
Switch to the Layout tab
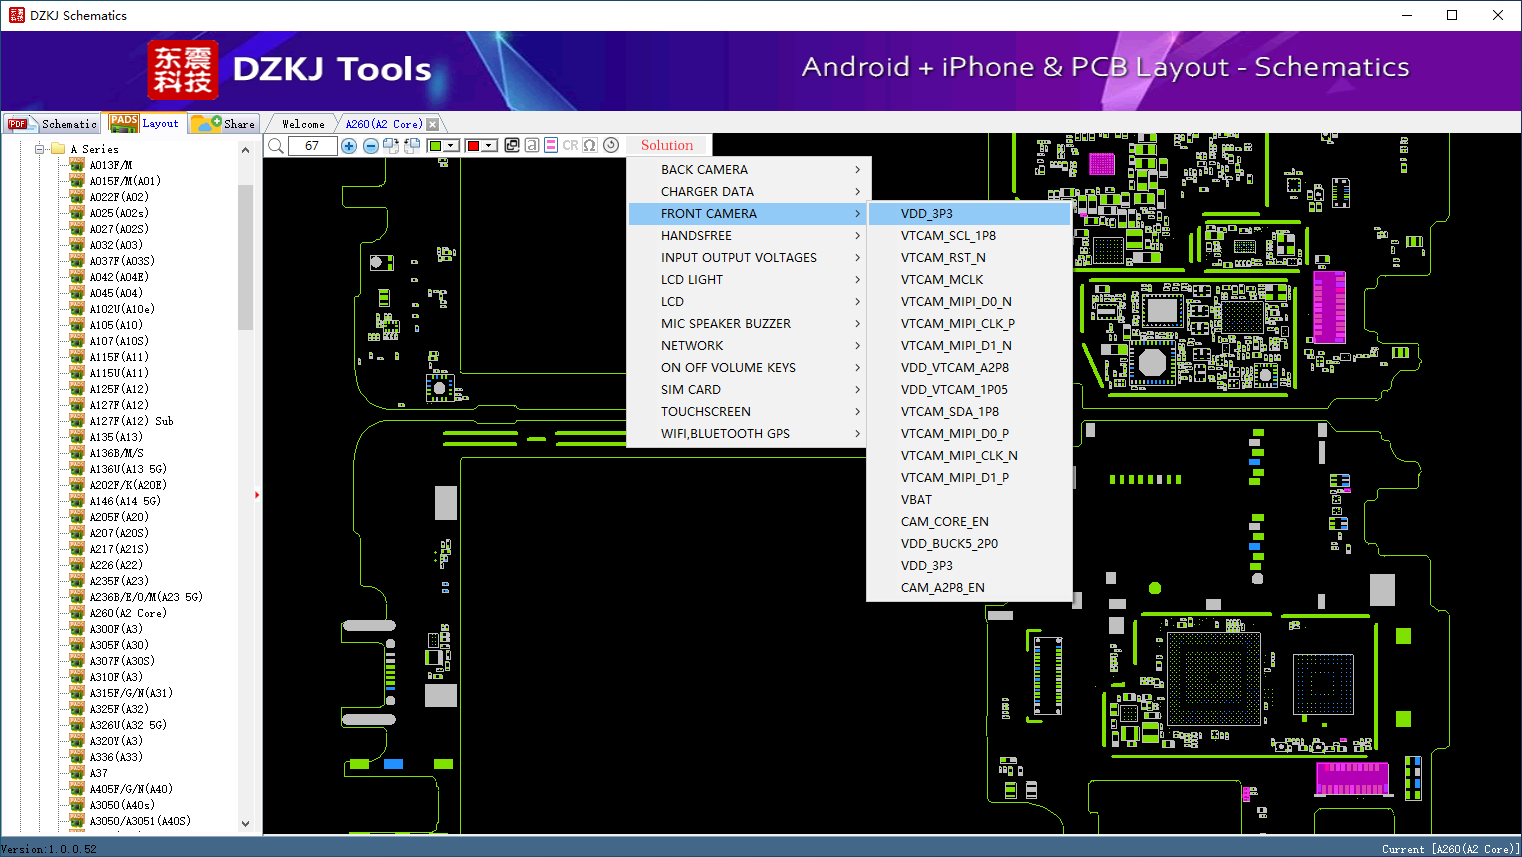pyautogui.click(x=144, y=123)
